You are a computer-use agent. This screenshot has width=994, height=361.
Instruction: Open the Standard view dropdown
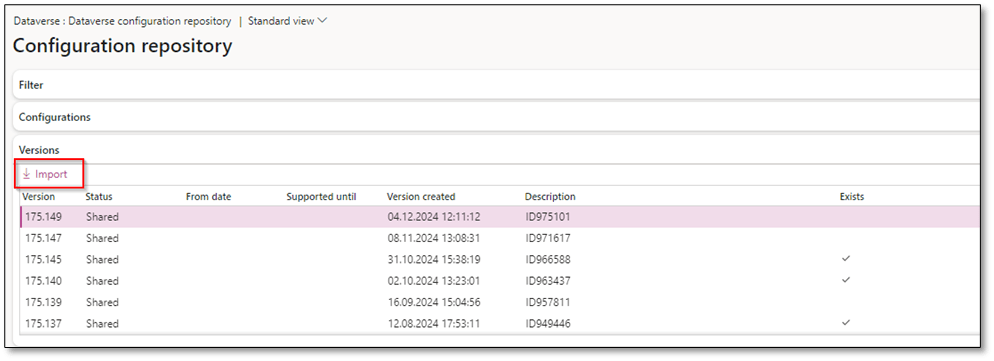pos(287,21)
